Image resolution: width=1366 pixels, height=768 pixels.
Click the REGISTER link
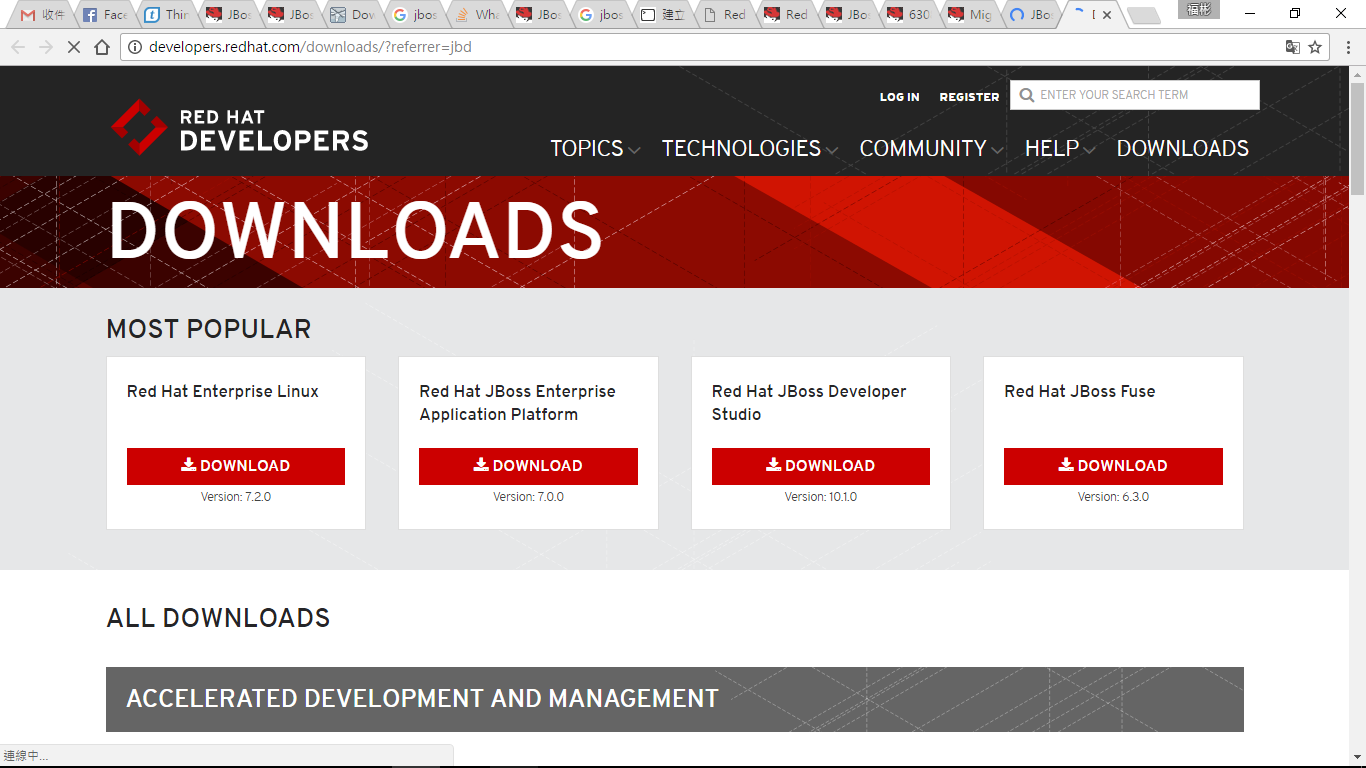(969, 97)
